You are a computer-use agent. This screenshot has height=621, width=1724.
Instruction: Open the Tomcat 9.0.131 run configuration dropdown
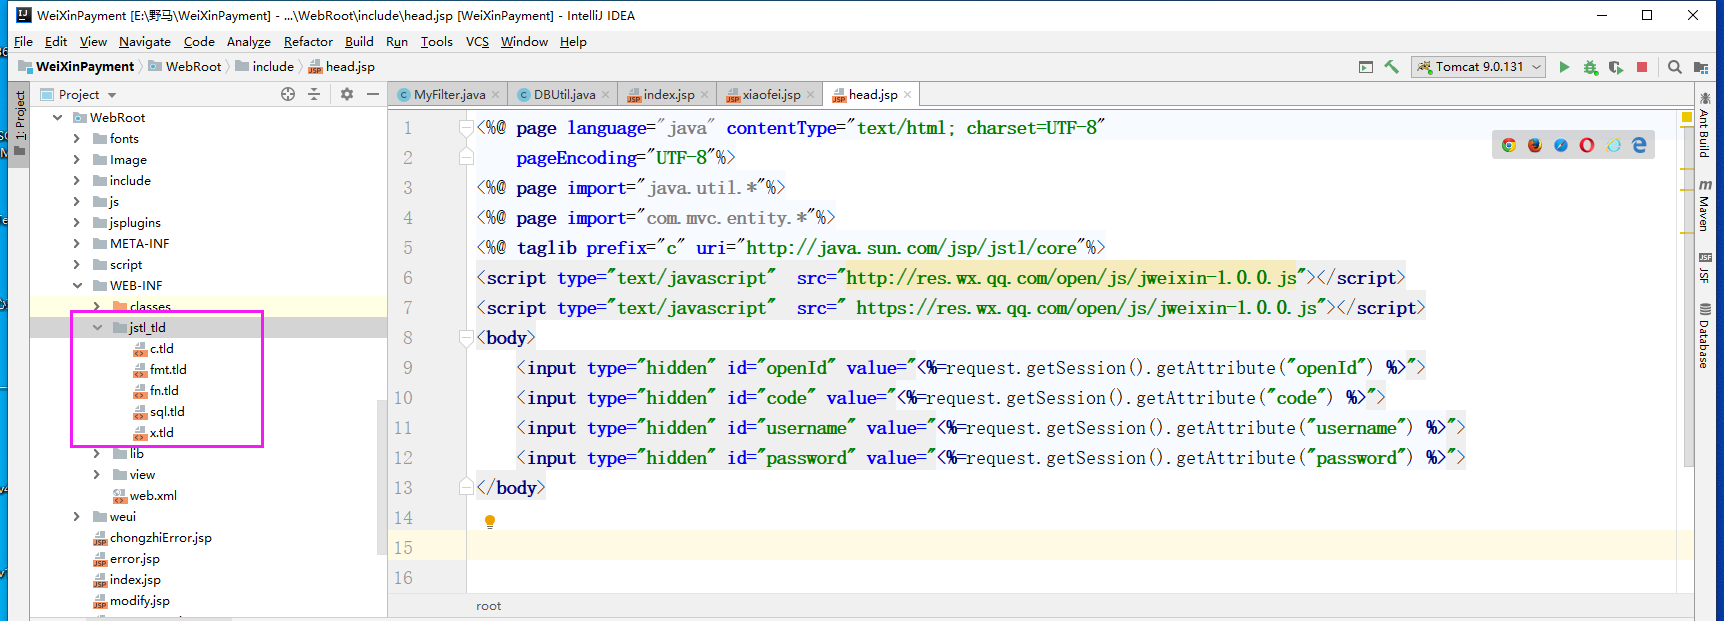click(1480, 67)
